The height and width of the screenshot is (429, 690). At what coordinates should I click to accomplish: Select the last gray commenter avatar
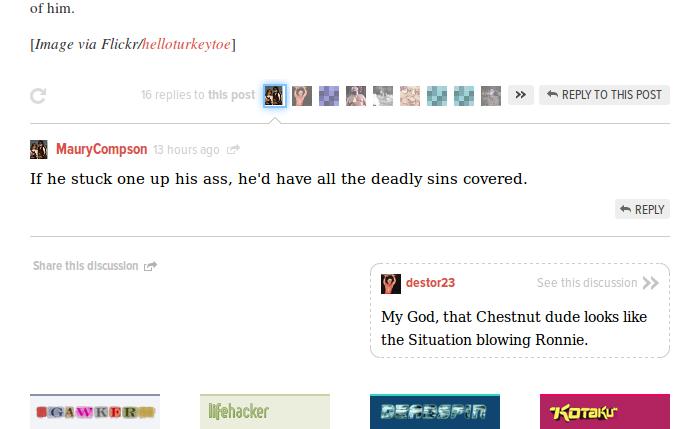[491, 96]
